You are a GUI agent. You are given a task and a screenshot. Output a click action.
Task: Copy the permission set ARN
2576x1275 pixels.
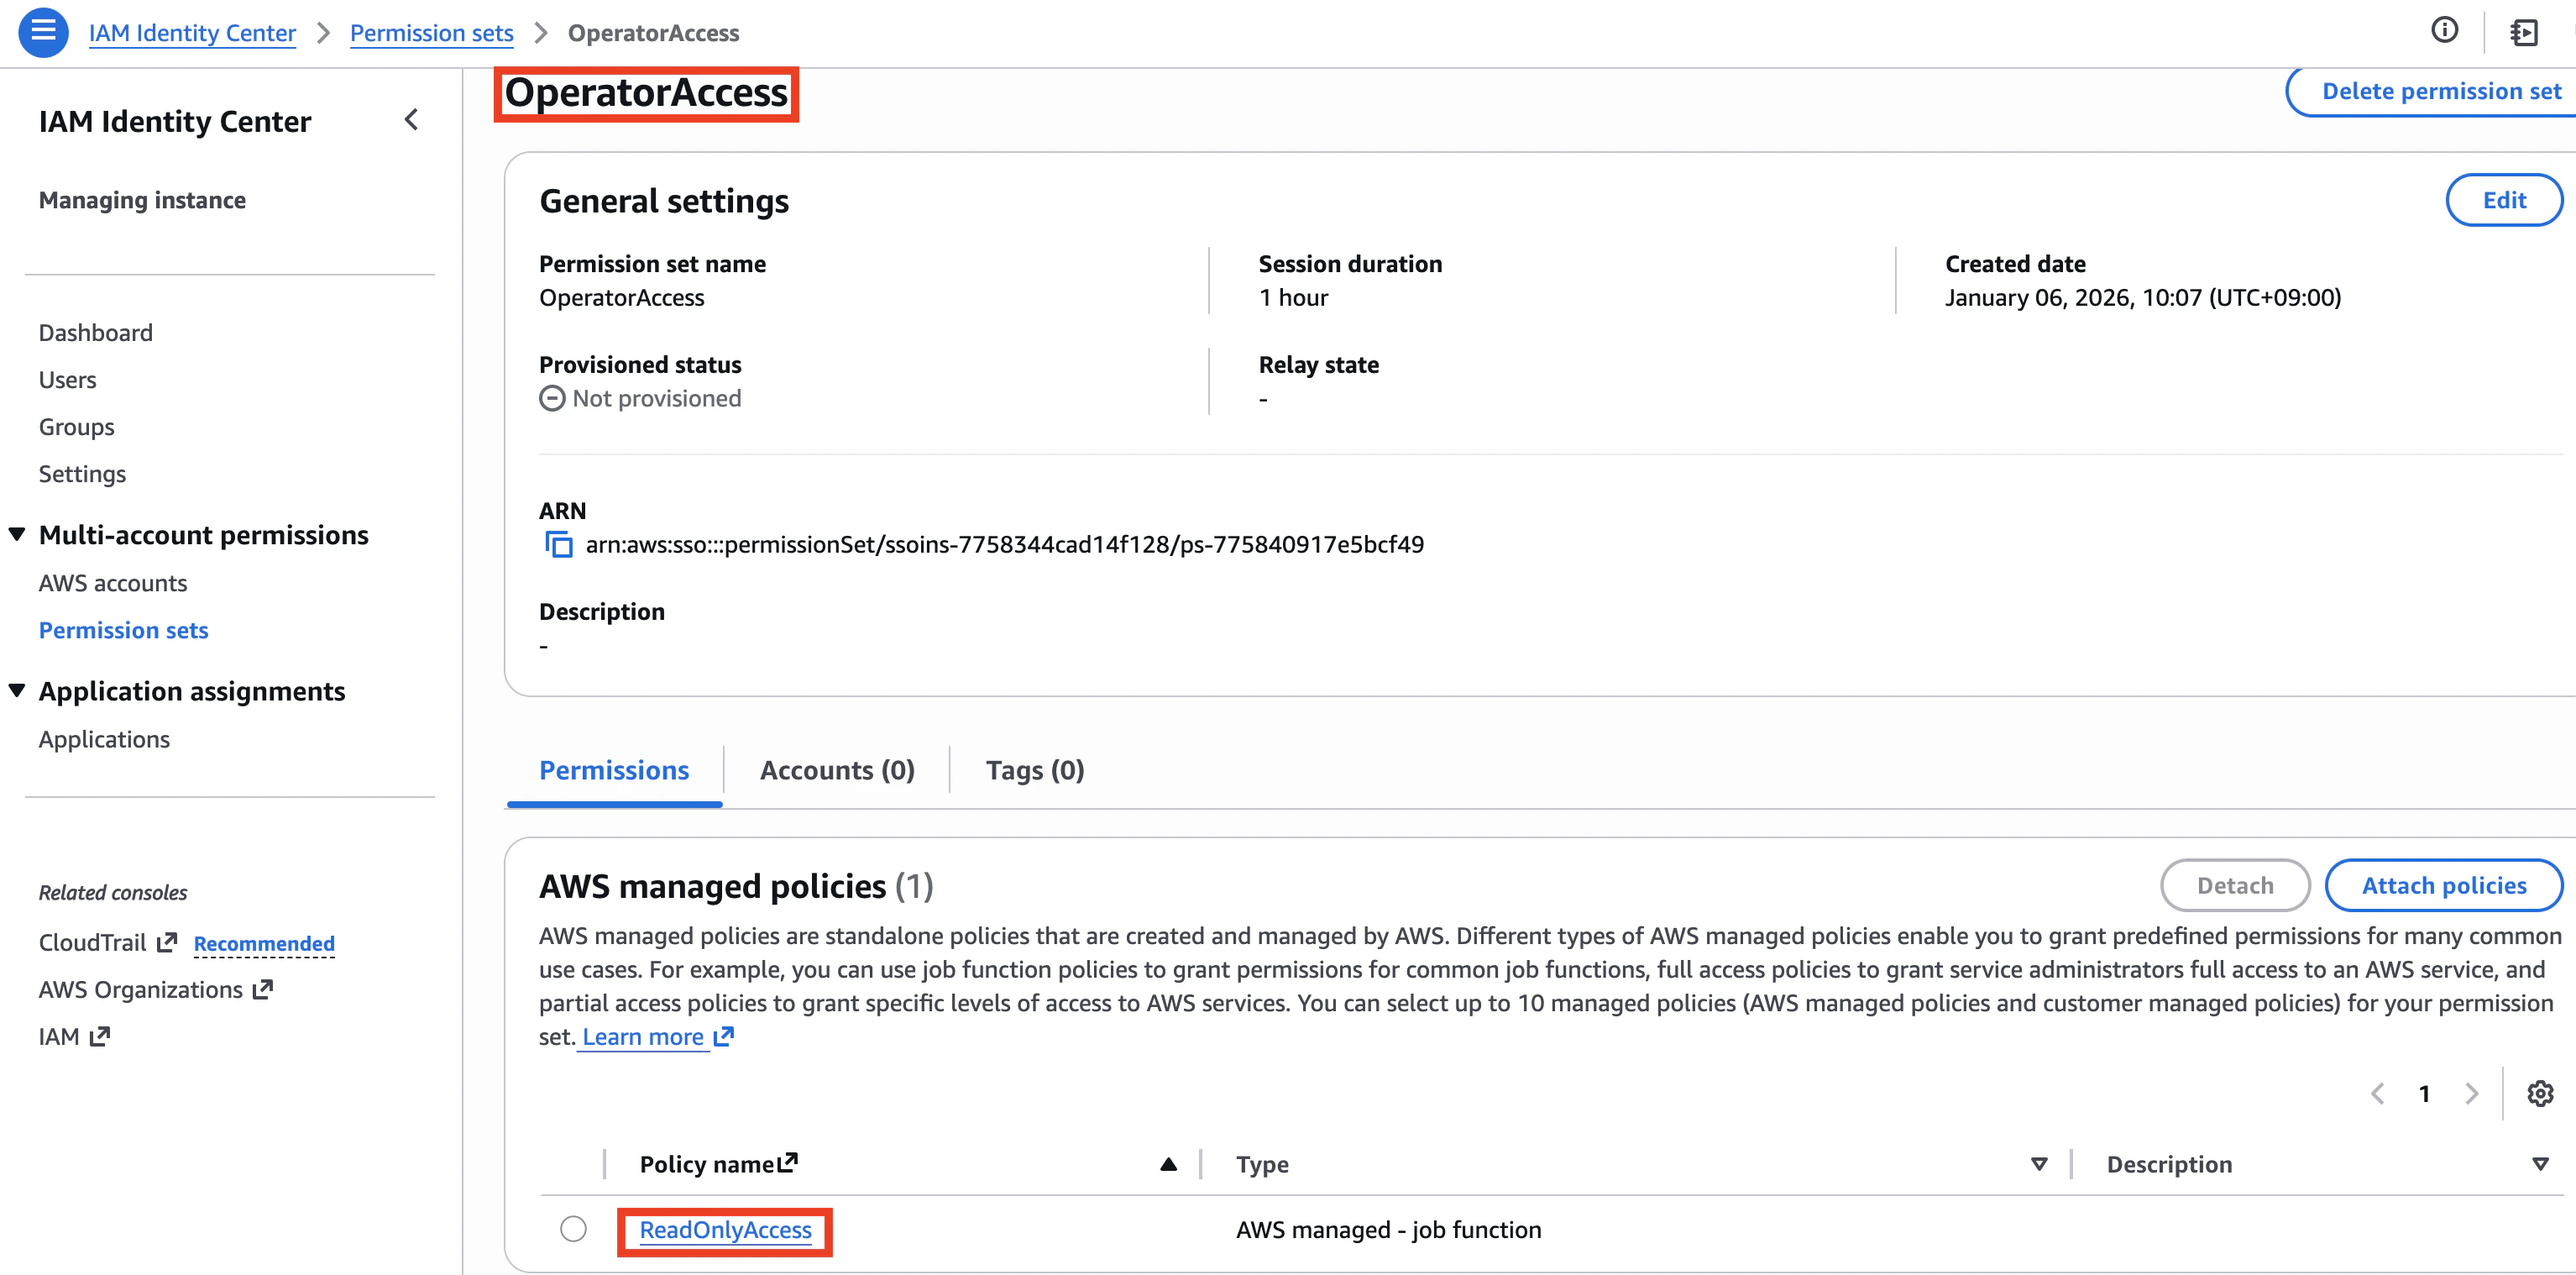(x=558, y=545)
